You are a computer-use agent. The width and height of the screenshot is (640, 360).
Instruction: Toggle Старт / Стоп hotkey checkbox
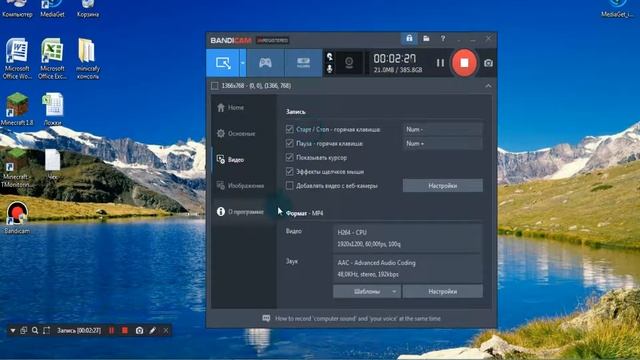pos(289,129)
